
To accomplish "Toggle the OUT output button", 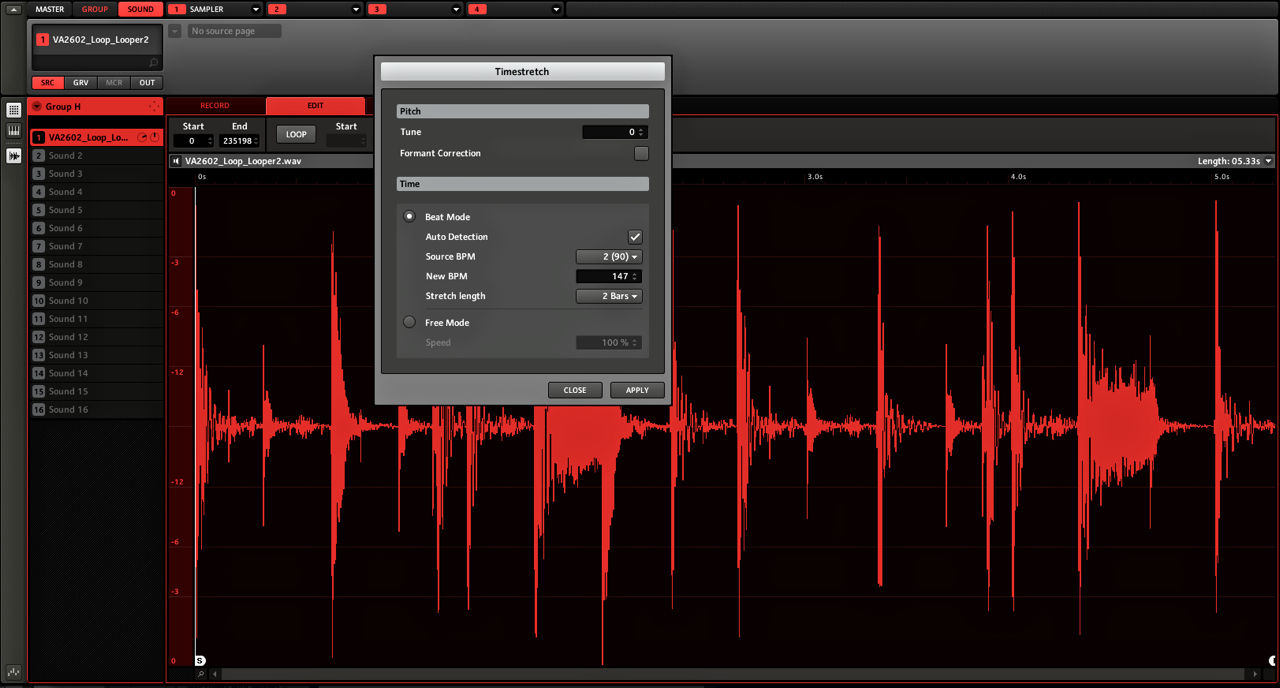I will click(x=147, y=83).
